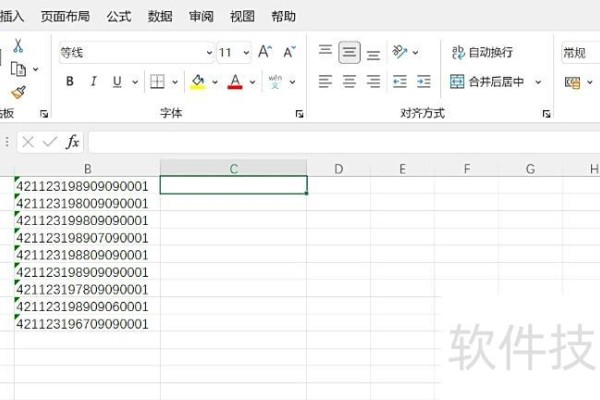
Task: Expand the phonetic guide dropdown arrow
Action: click(292, 82)
